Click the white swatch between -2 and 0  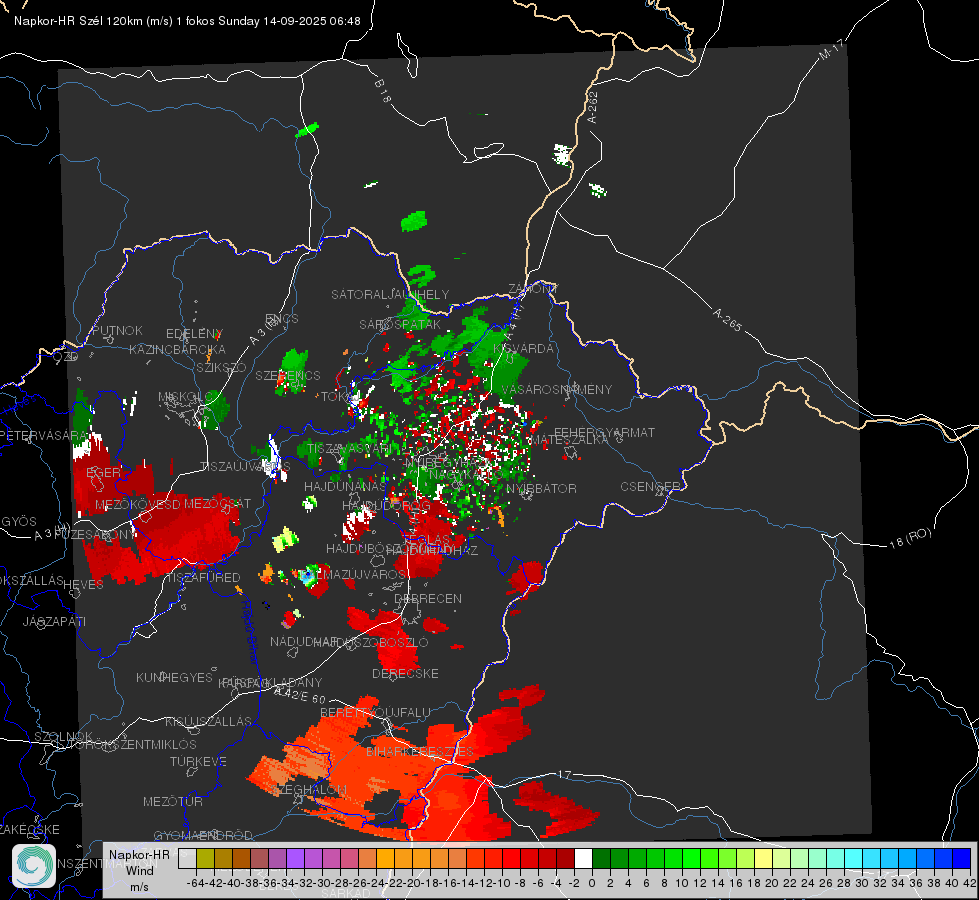pos(583,859)
